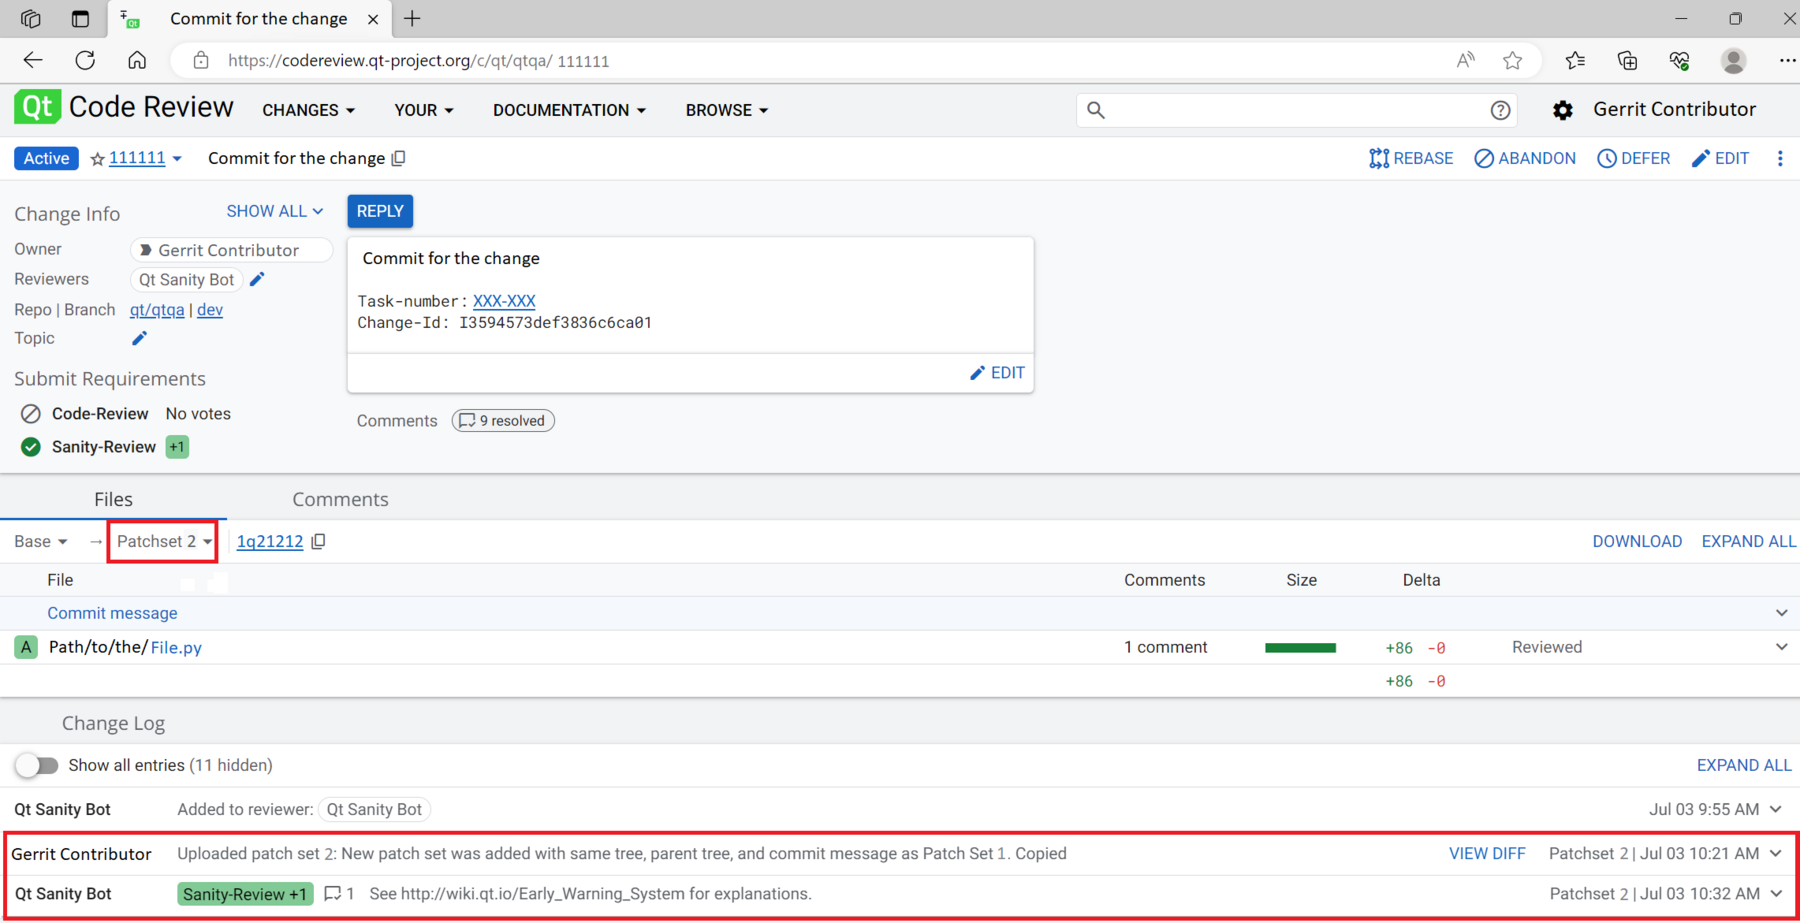Expand the Commit message row chevron
Image resolution: width=1800 pixels, height=923 pixels.
pos(1781,613)
